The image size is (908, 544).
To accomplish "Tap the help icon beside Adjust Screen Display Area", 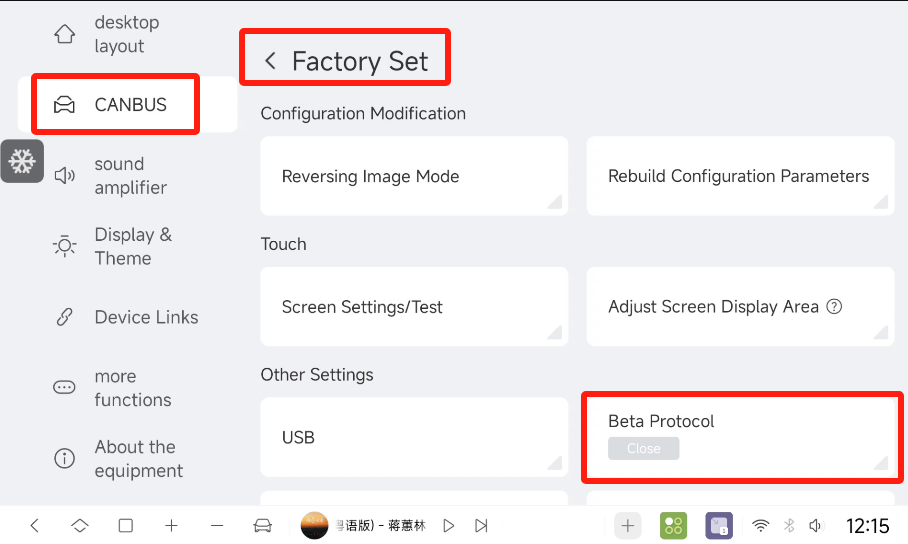I will click(x=834, y=306).
